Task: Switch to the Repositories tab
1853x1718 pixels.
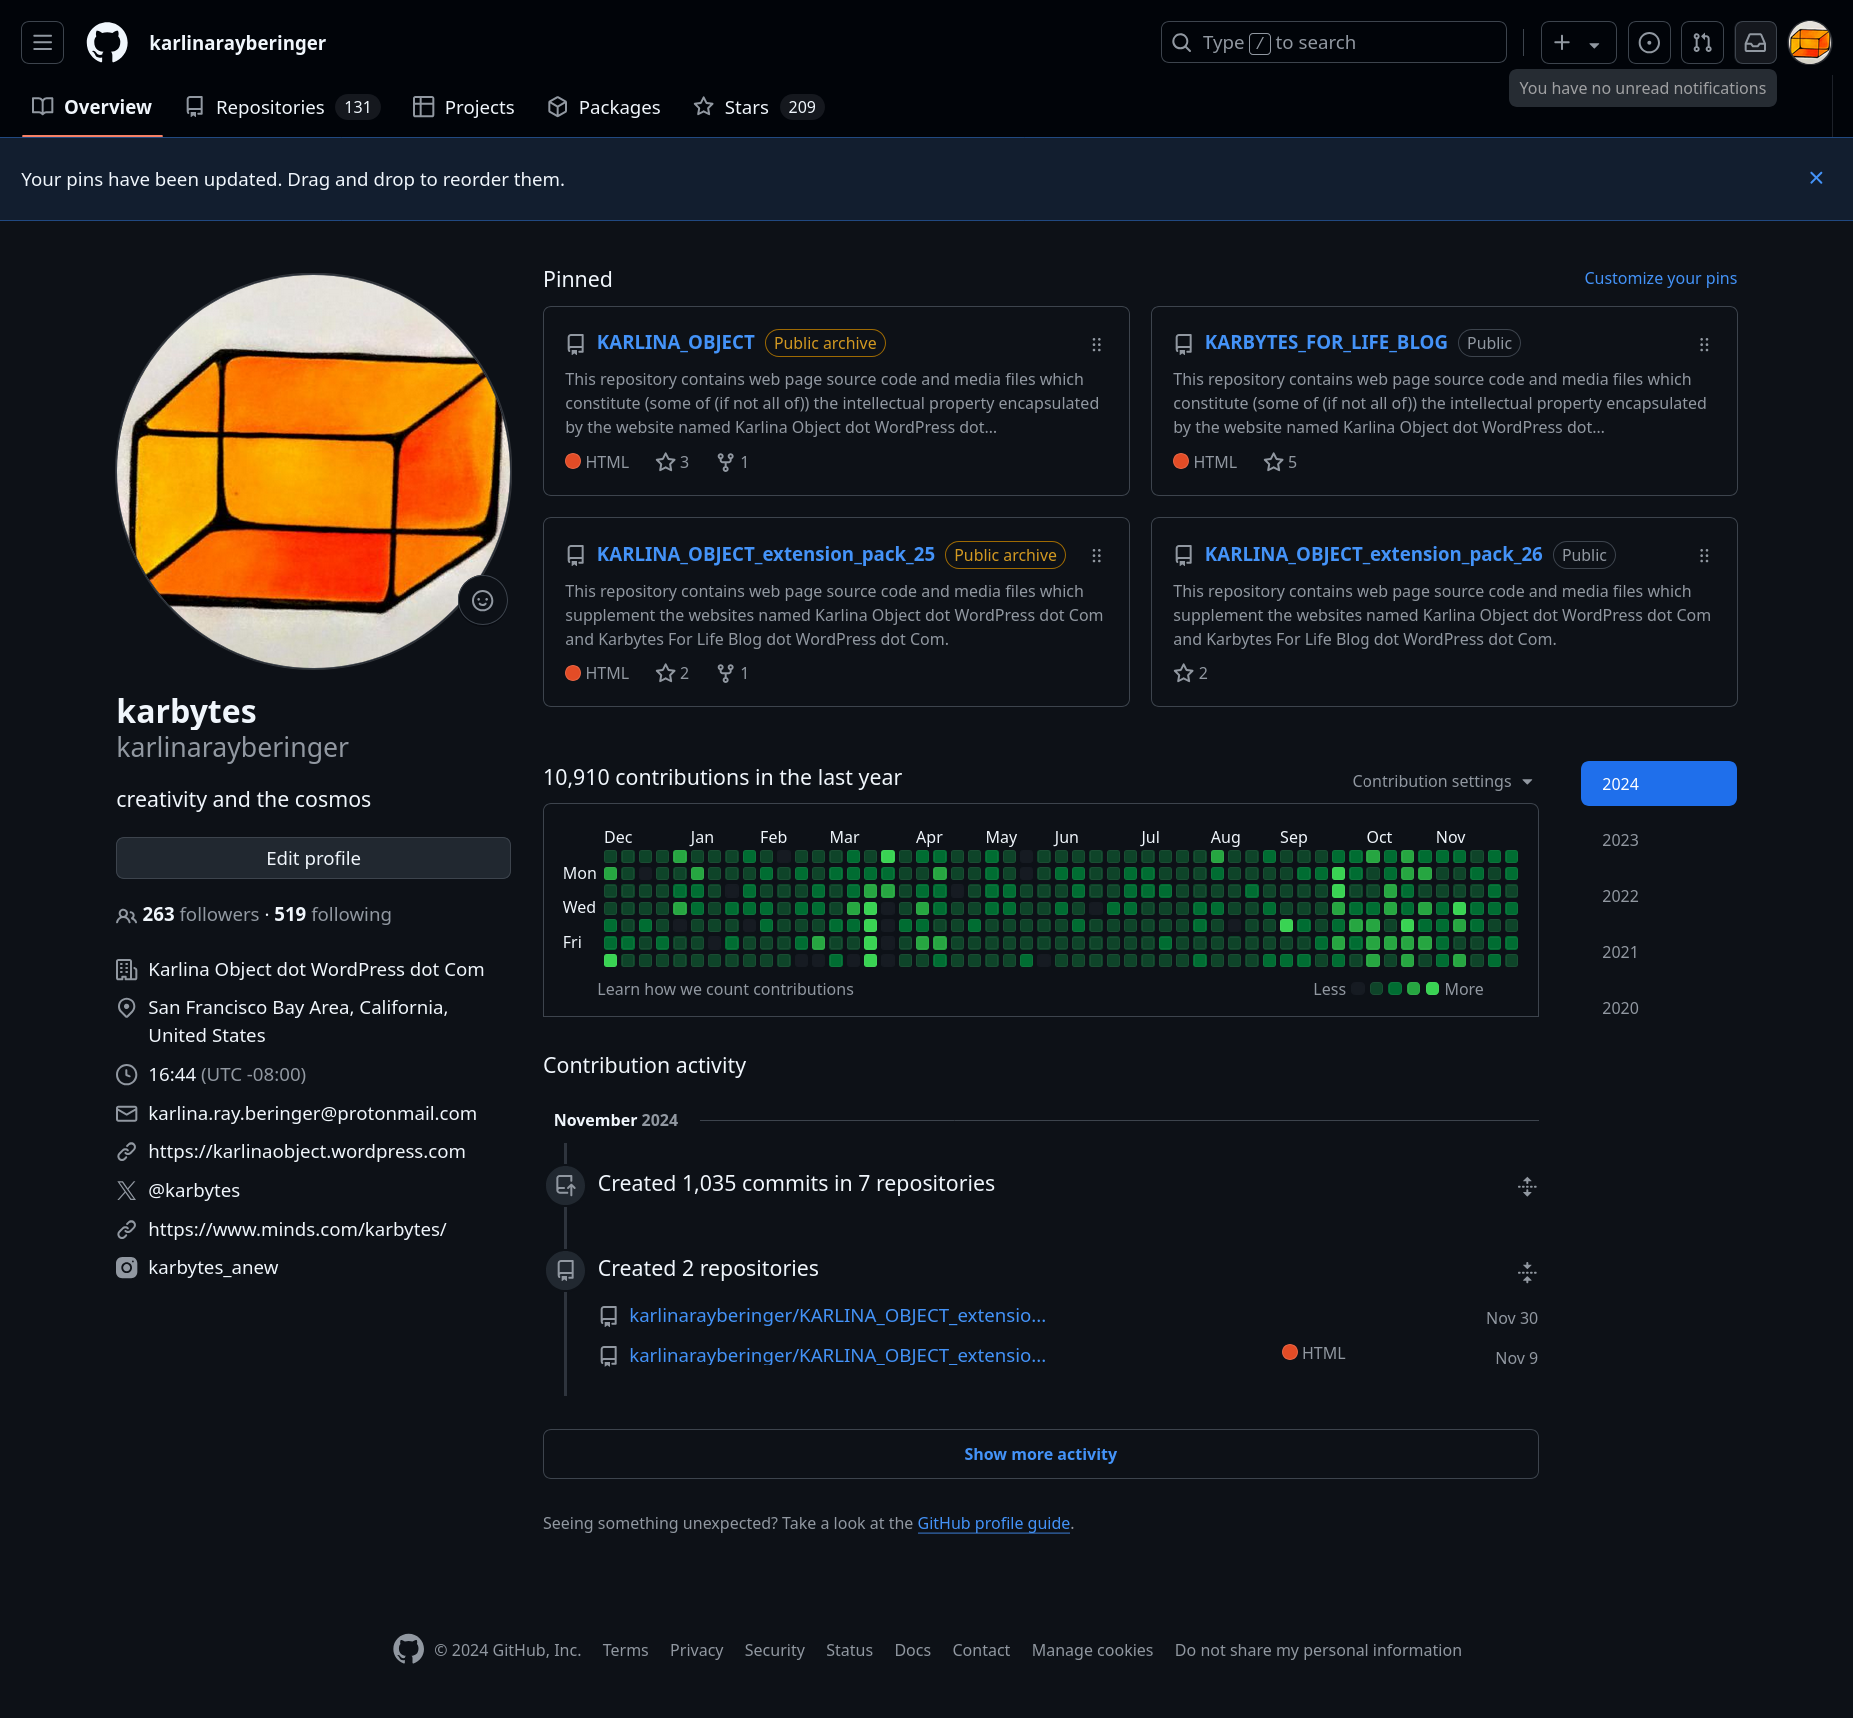Action: coord(282,107)
